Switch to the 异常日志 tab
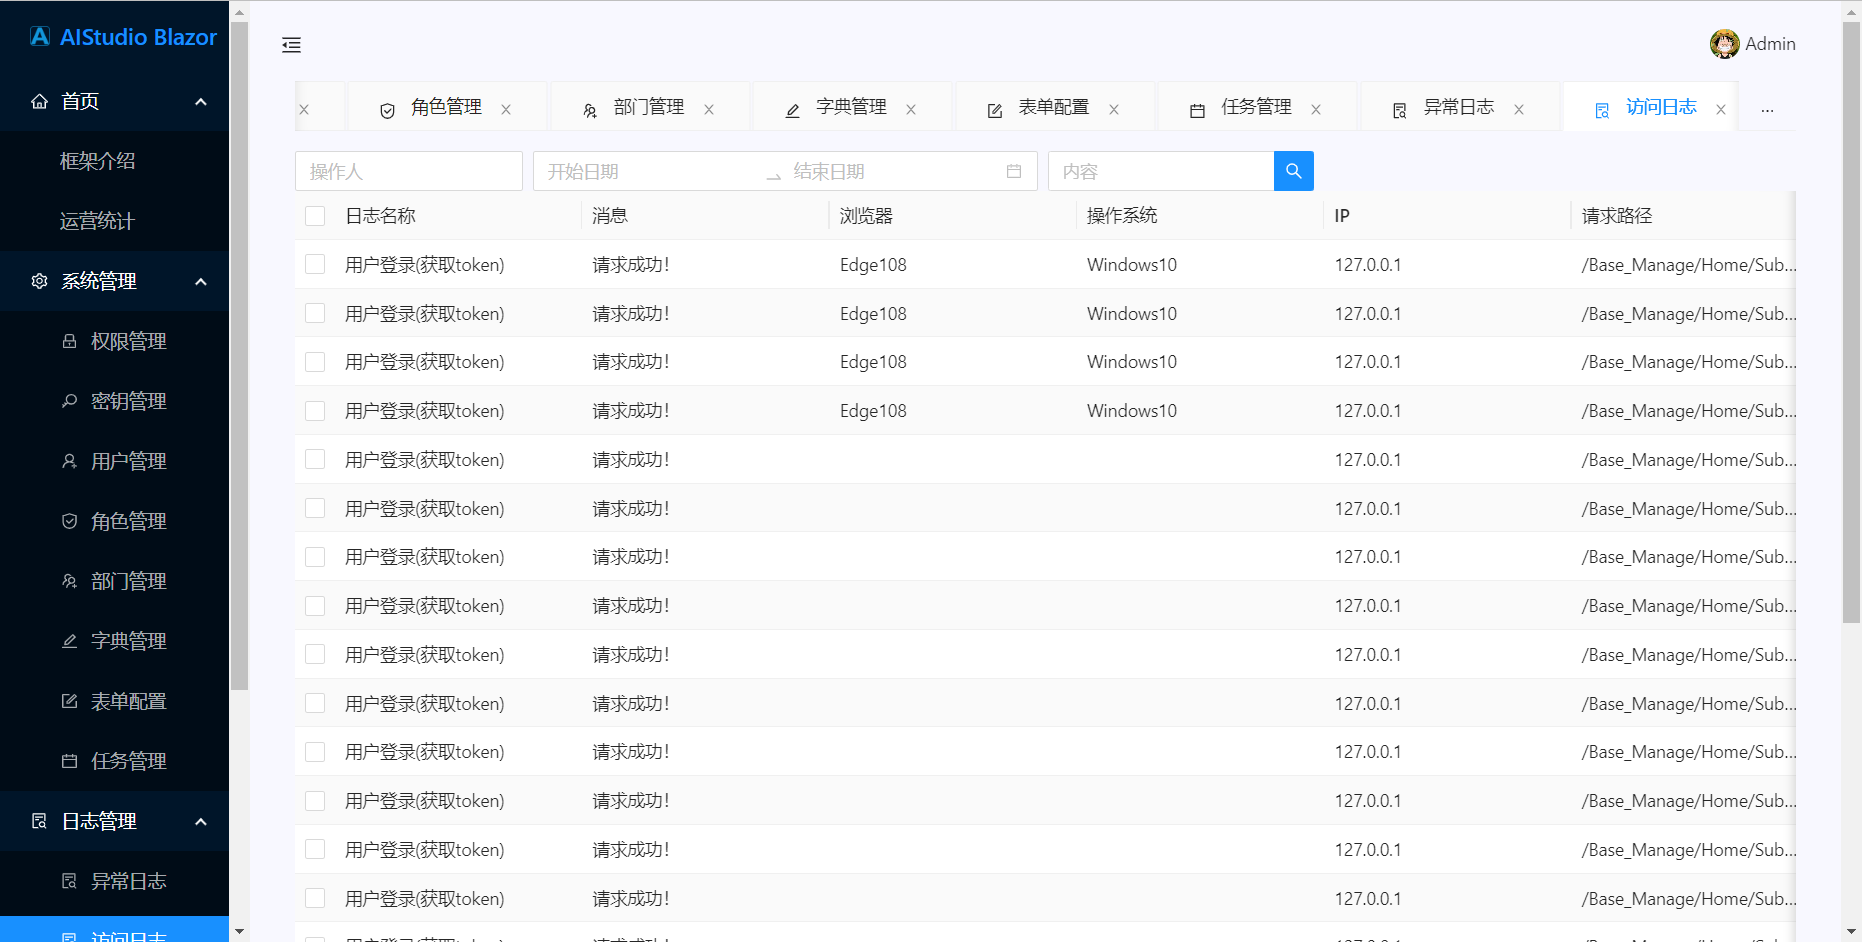Screen dimensions: 1862x942 point(1459,107)
